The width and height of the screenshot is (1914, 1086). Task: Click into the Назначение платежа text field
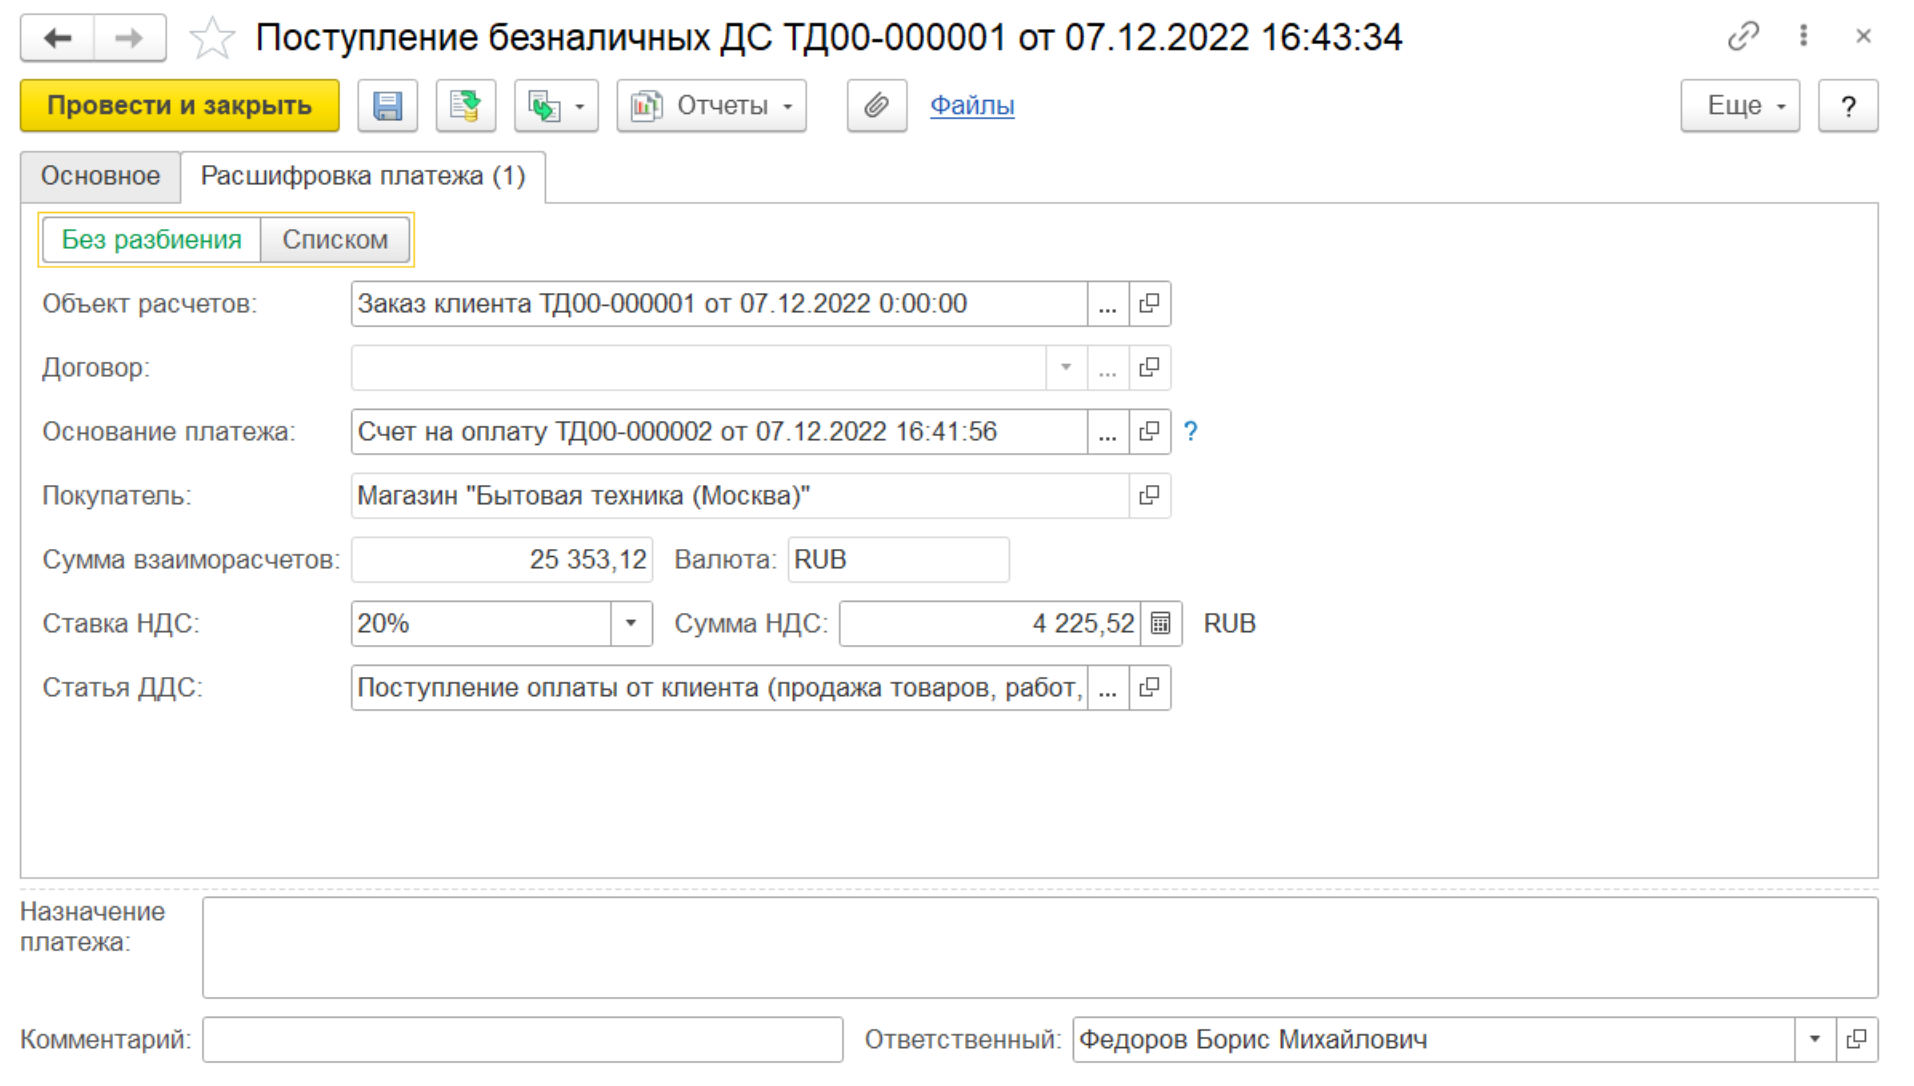click(1039, 947)
